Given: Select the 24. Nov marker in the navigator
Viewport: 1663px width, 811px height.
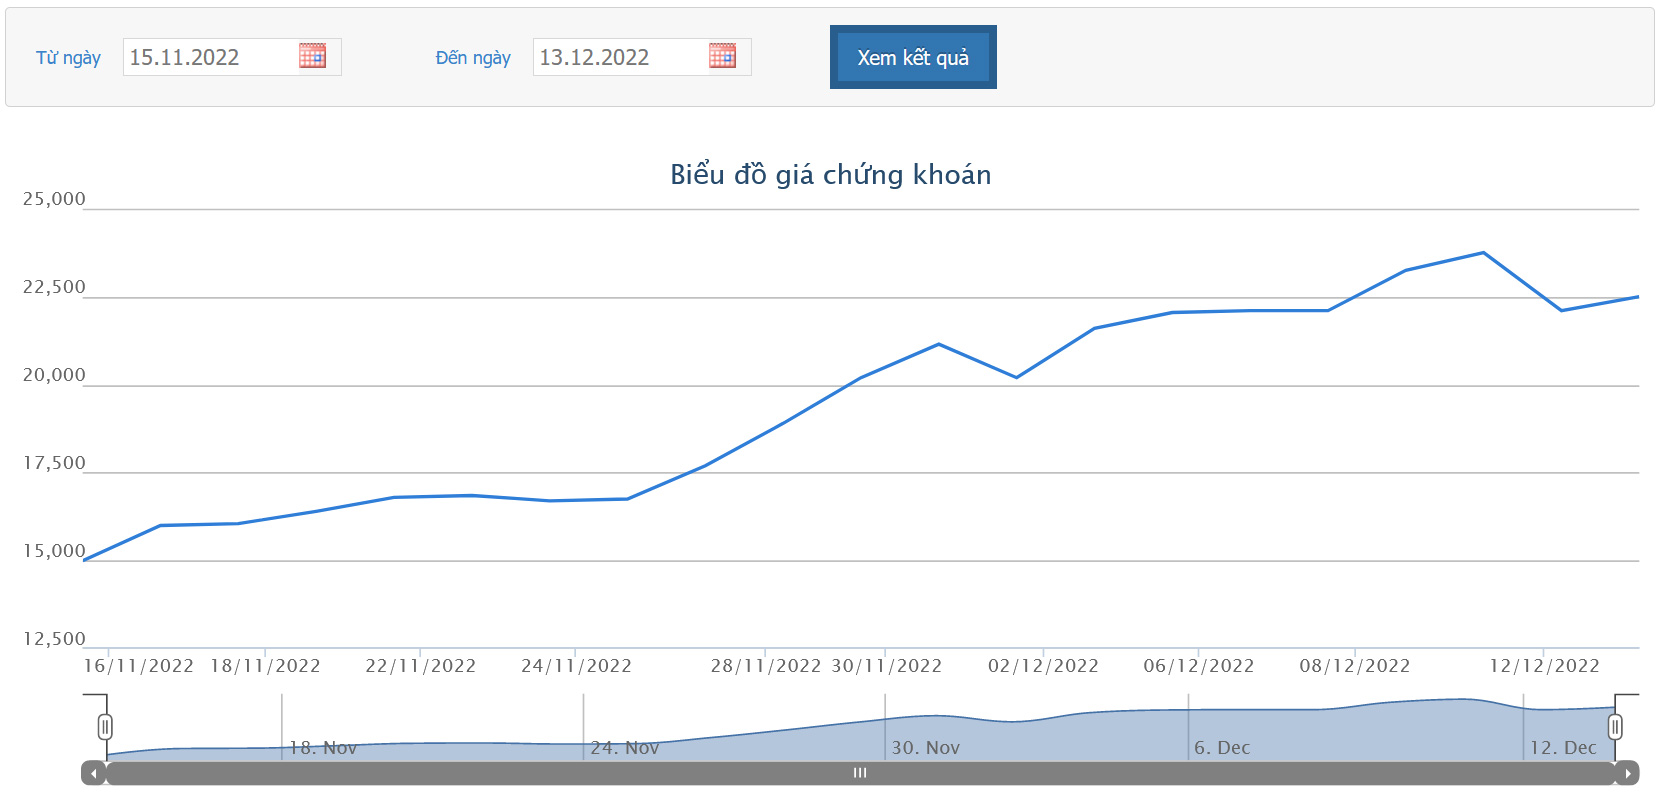Looking at the screenshot, I should coord(624,748).
